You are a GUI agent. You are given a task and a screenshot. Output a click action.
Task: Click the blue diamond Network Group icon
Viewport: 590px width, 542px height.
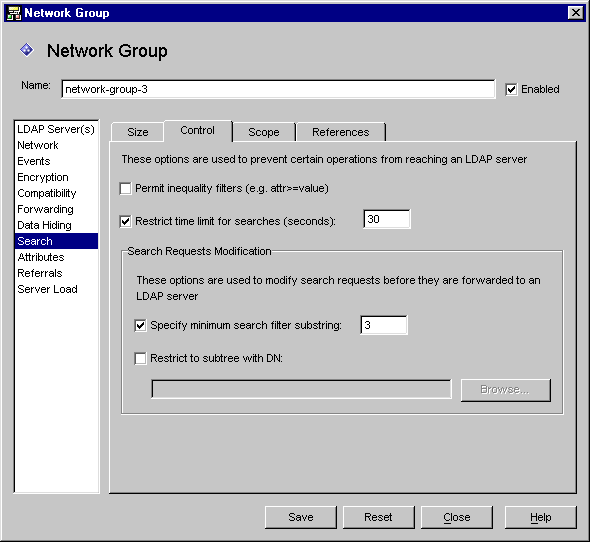(27, 50)
